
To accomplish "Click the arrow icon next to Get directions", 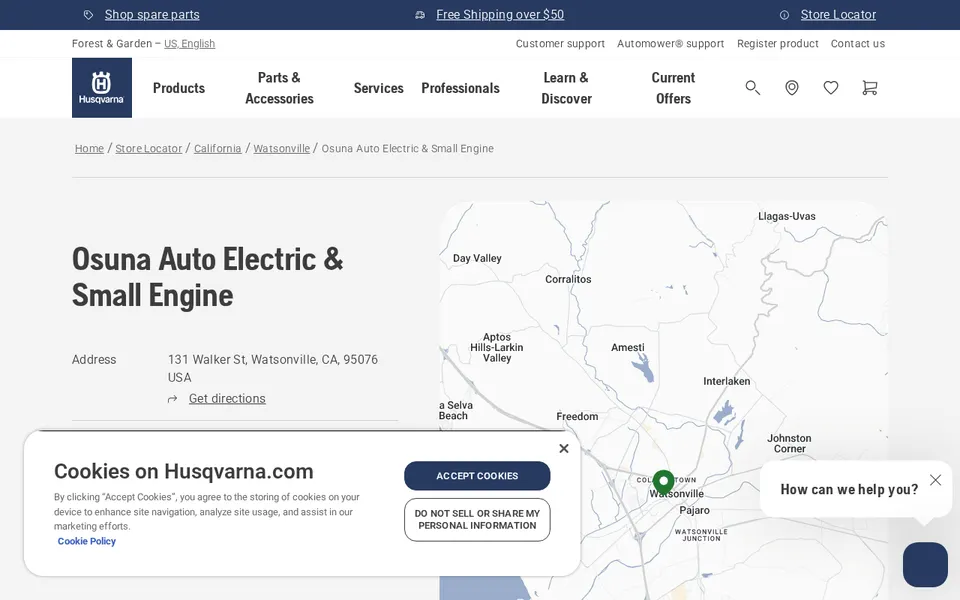I will click(x=173, y=399).
